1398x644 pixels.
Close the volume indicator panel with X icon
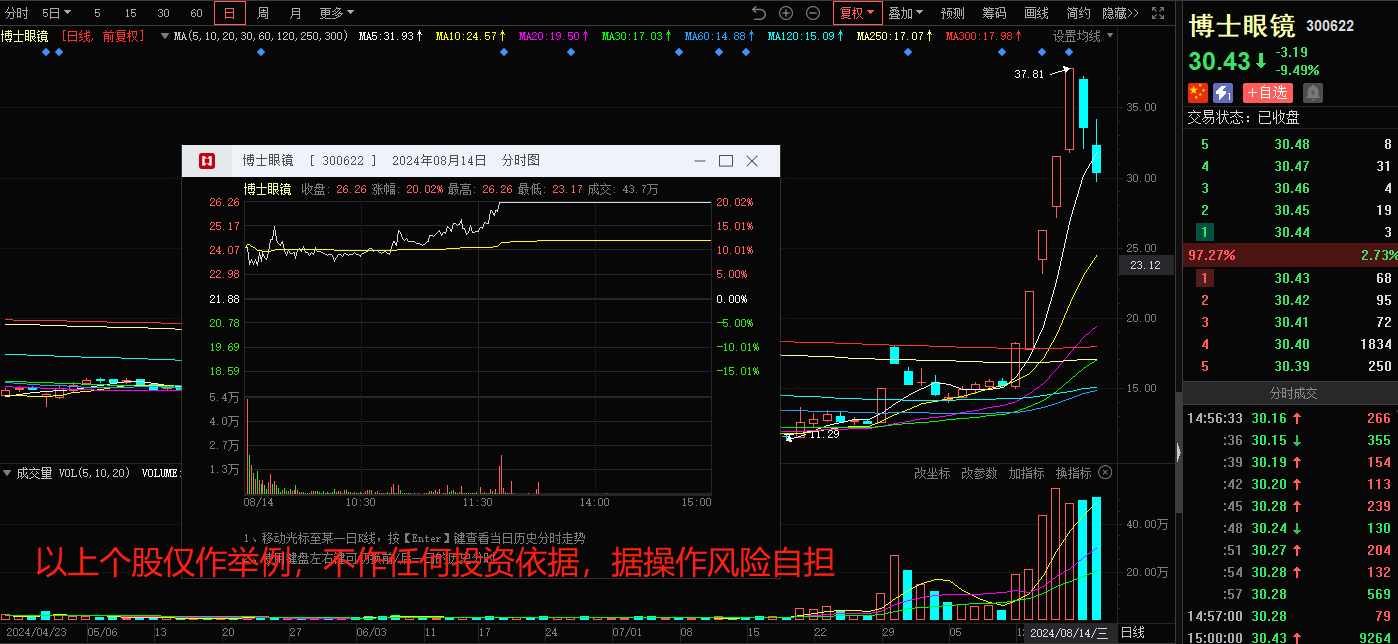[1105, 472]
